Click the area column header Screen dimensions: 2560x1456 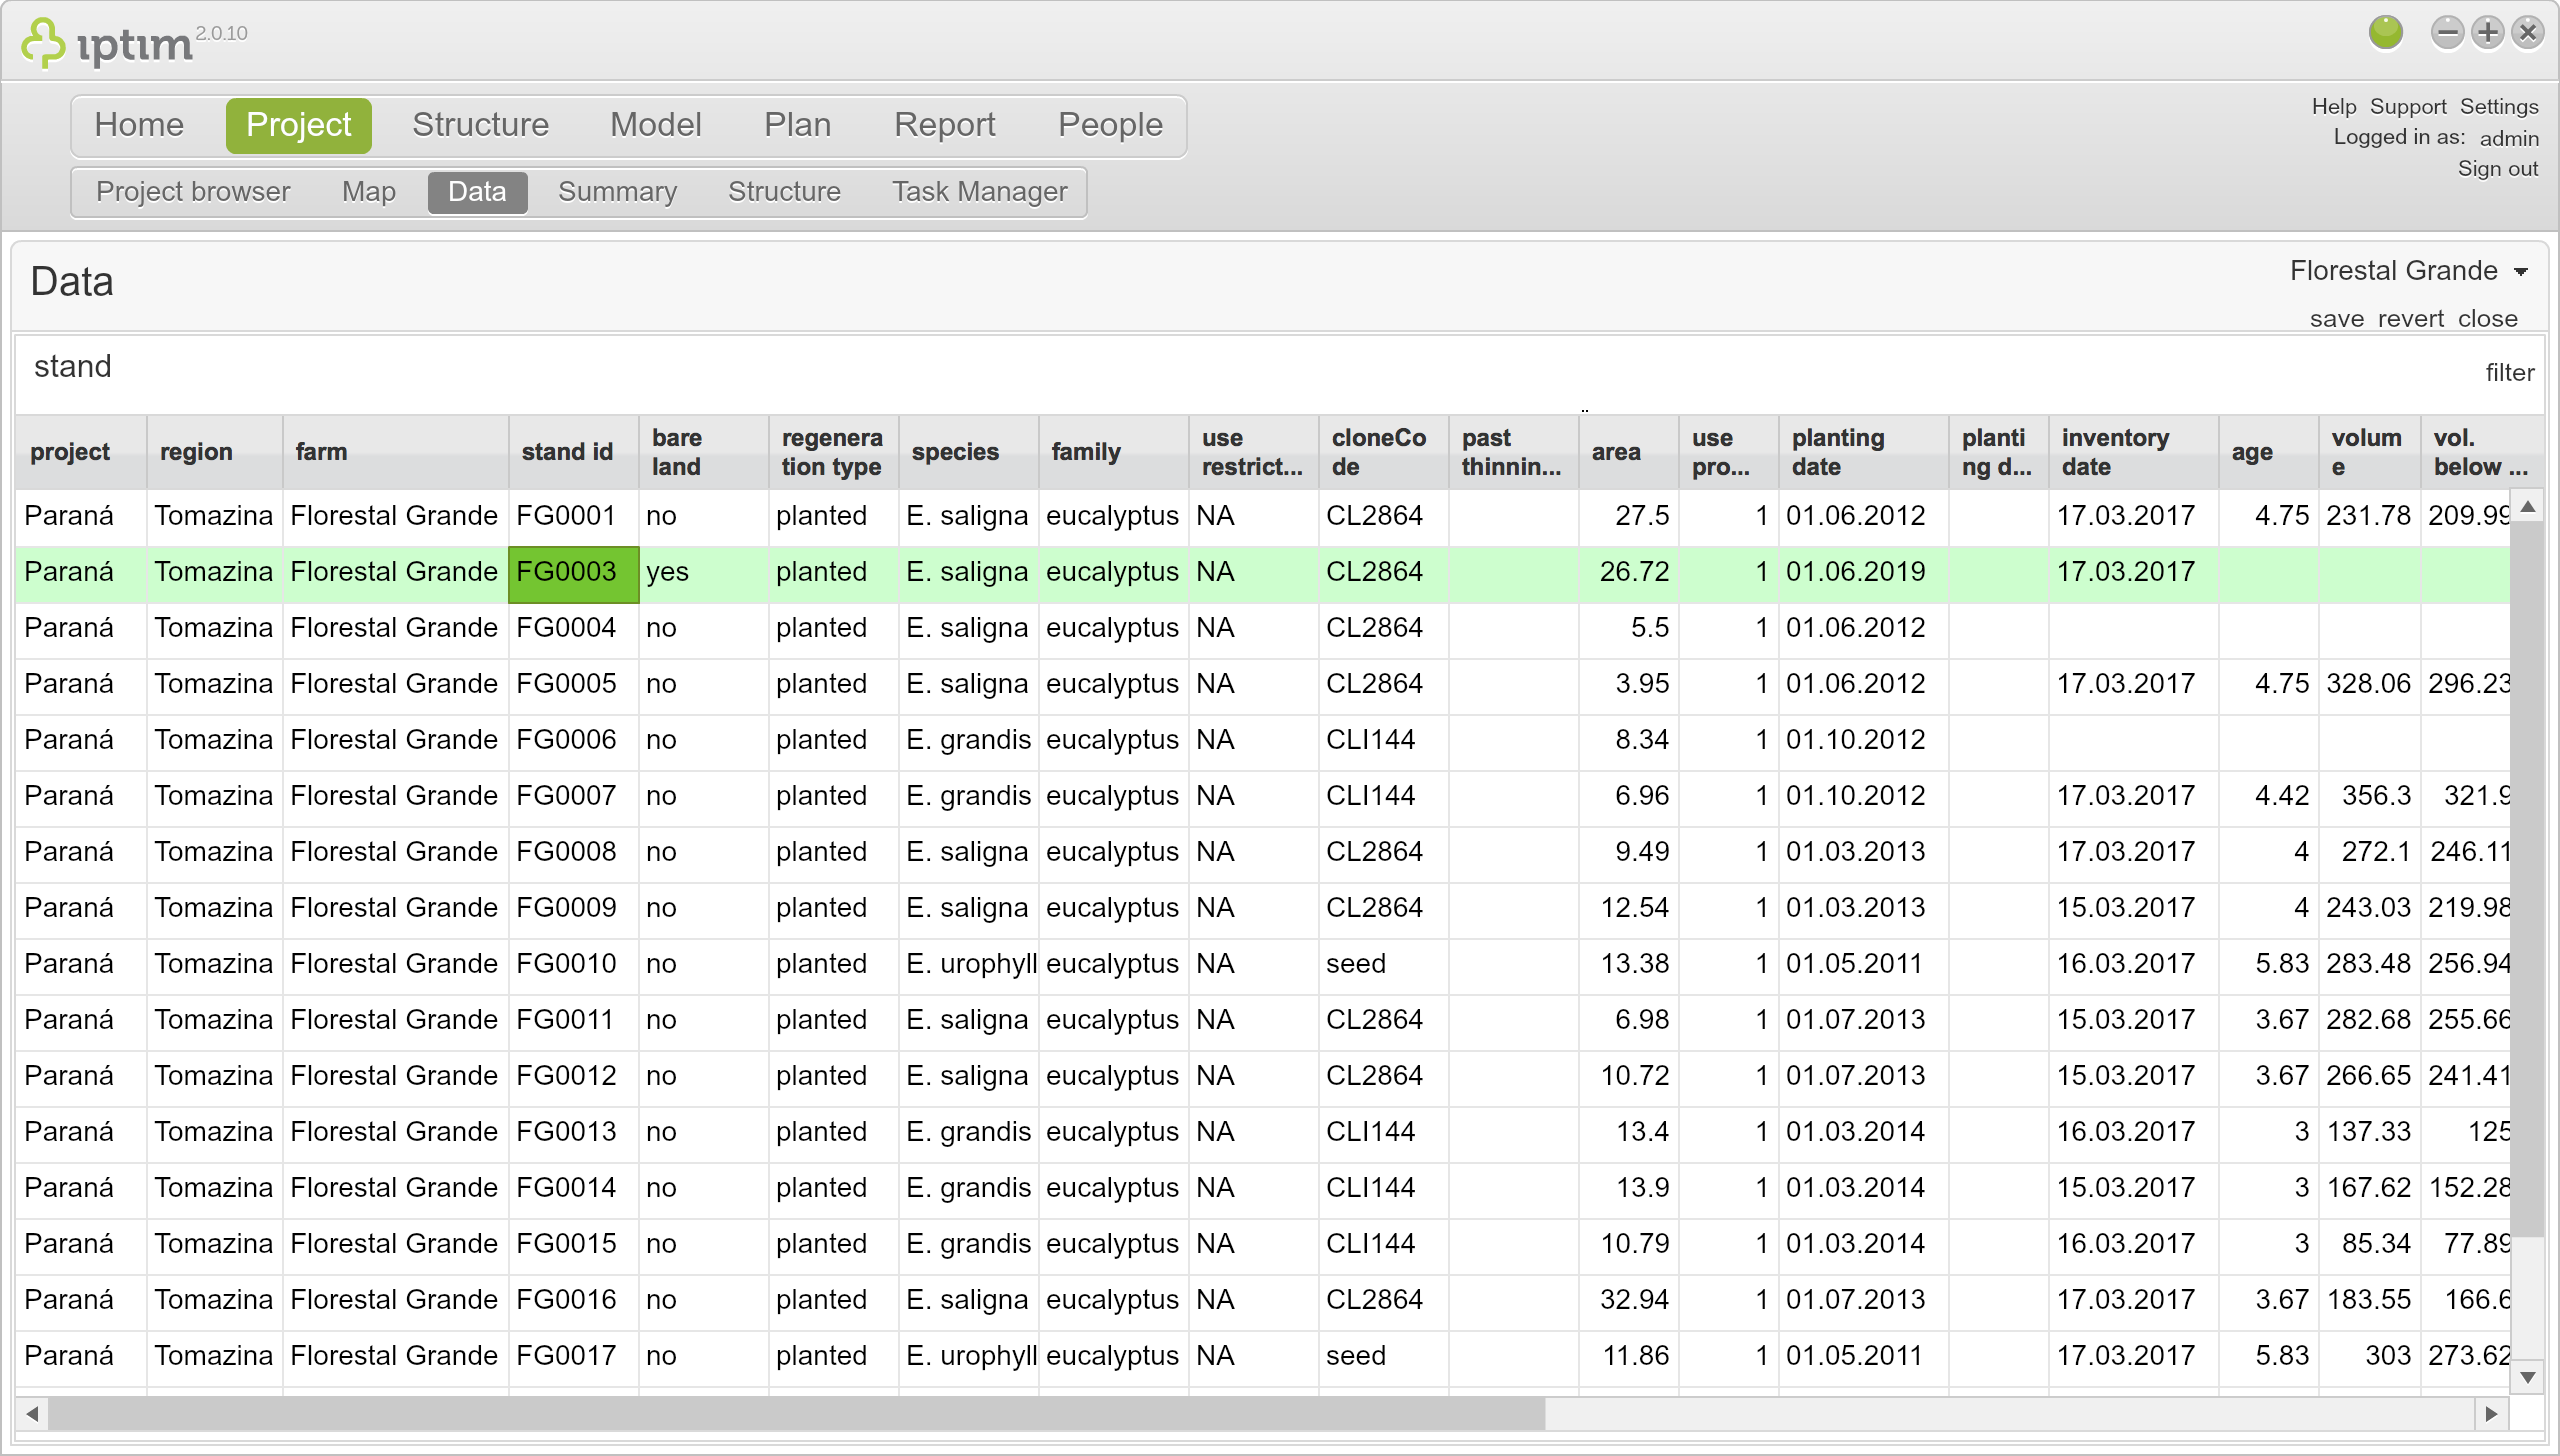pos(1628,452)
